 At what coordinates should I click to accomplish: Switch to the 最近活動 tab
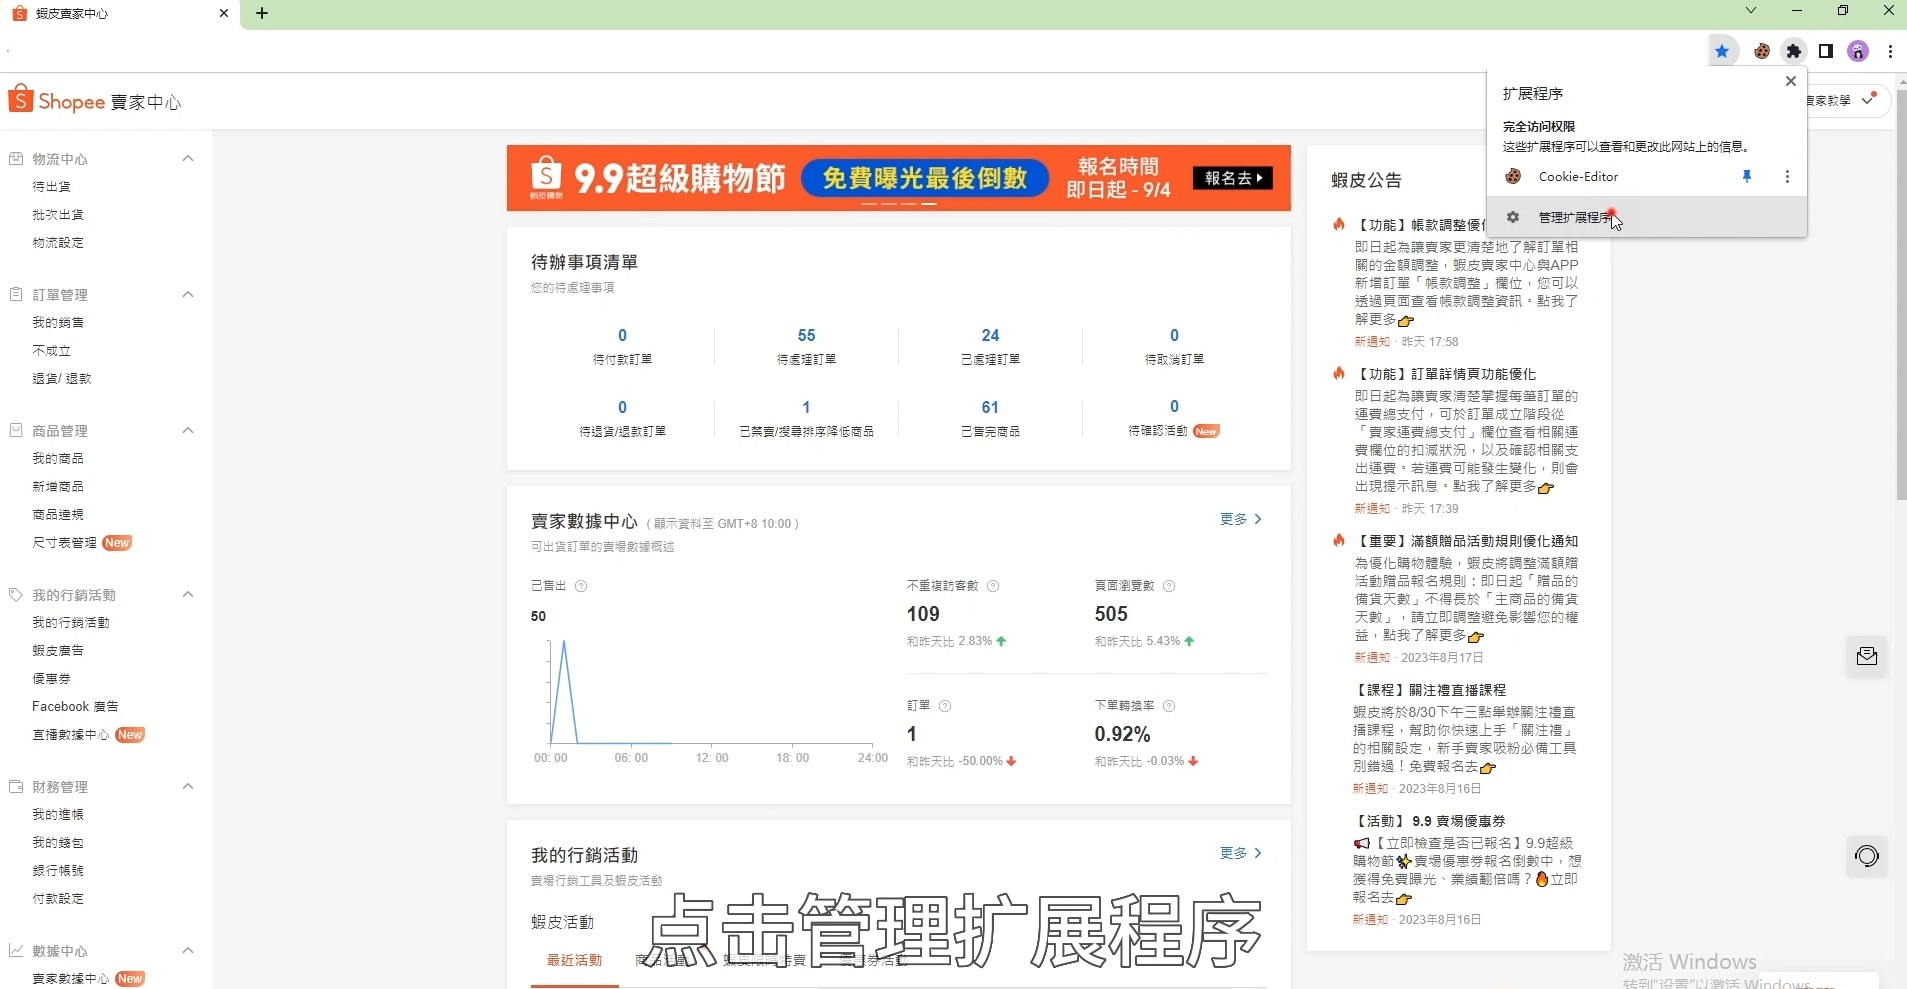(x=574, y=960)
